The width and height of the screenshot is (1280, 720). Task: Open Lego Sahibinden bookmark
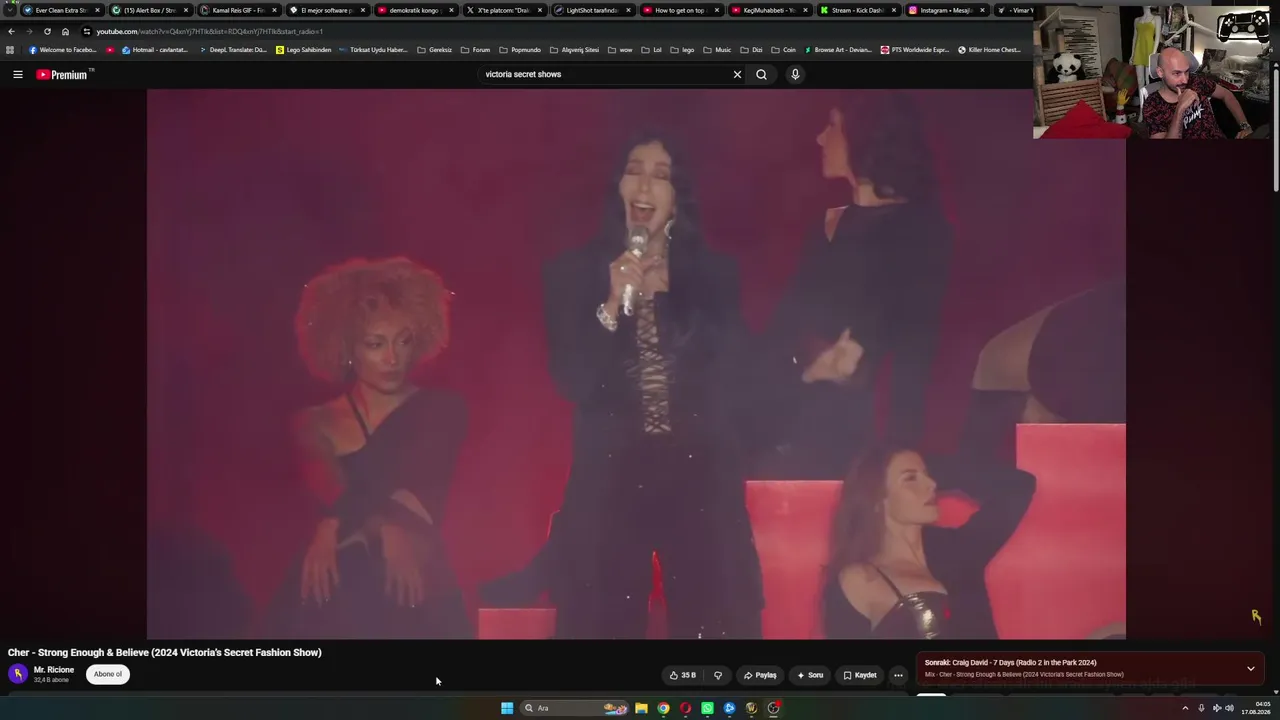click(x=304, y=50)
